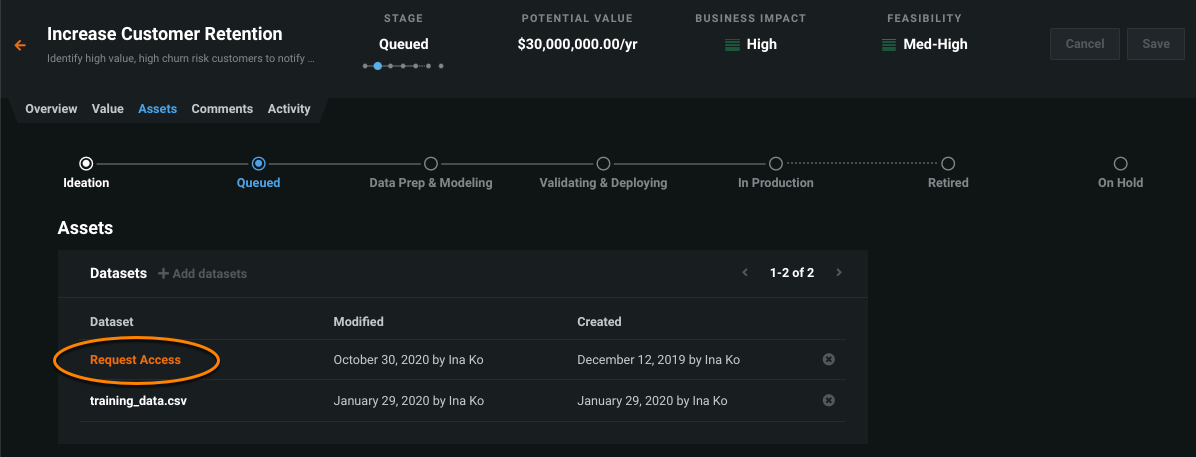
Task: Remove the Request Access dataset row
Action: [828, 360]
